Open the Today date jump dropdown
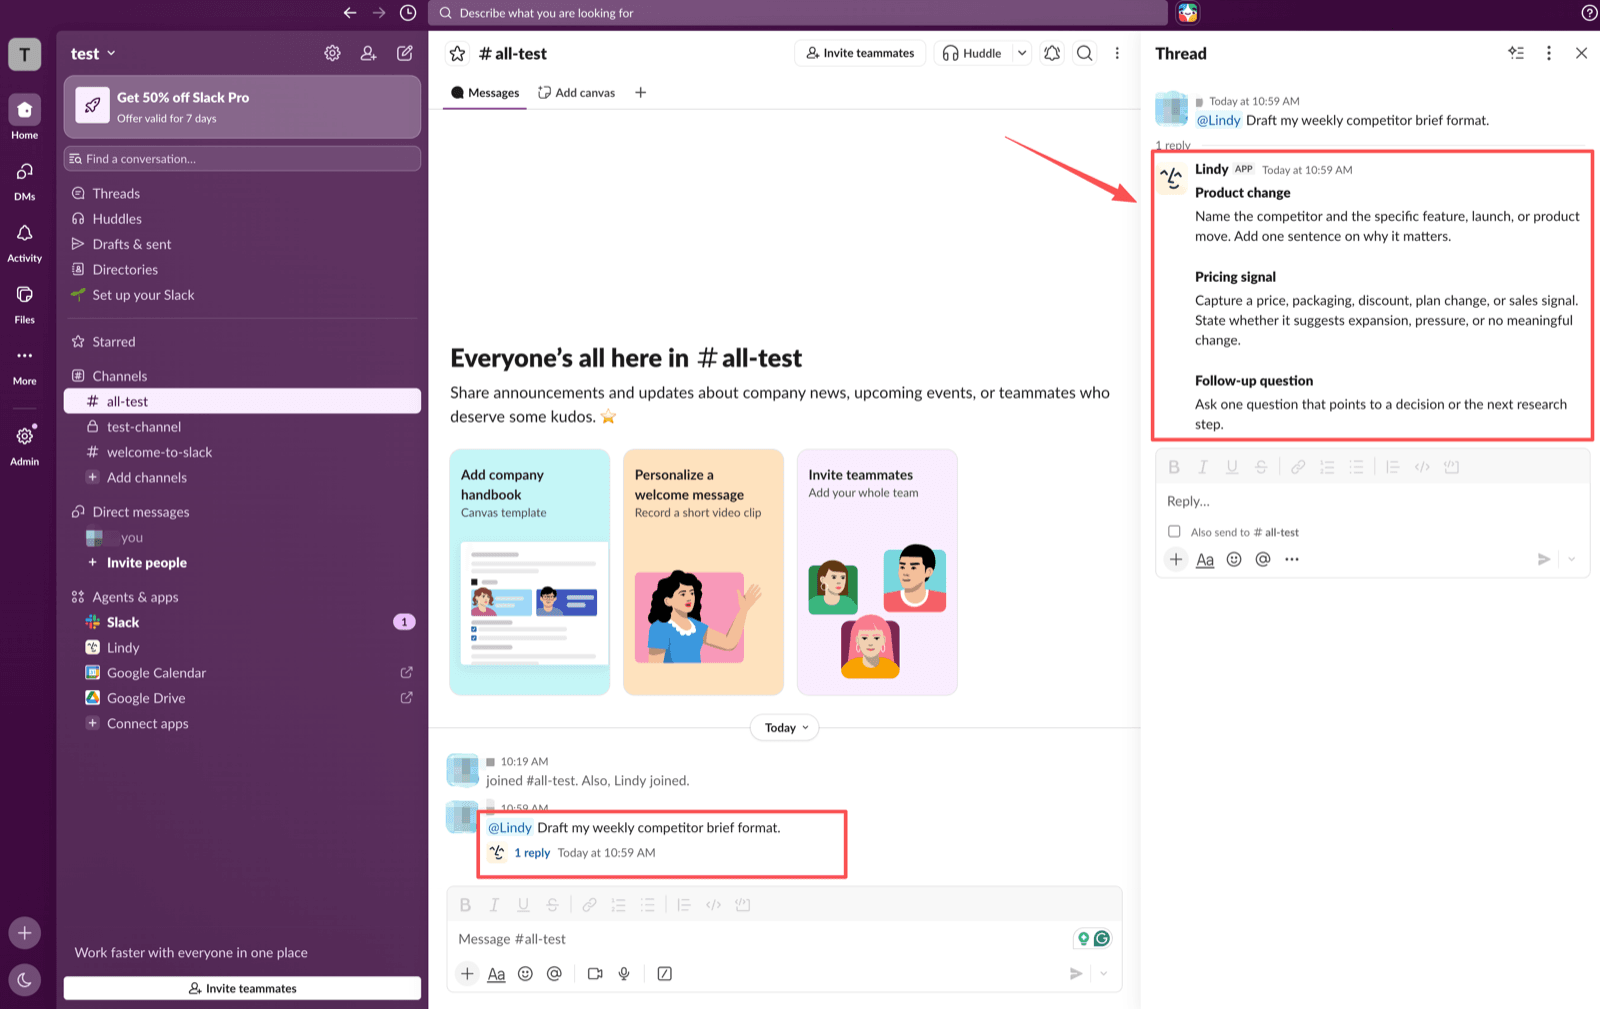This screenshot has height=1009, width=1600. 785,728
